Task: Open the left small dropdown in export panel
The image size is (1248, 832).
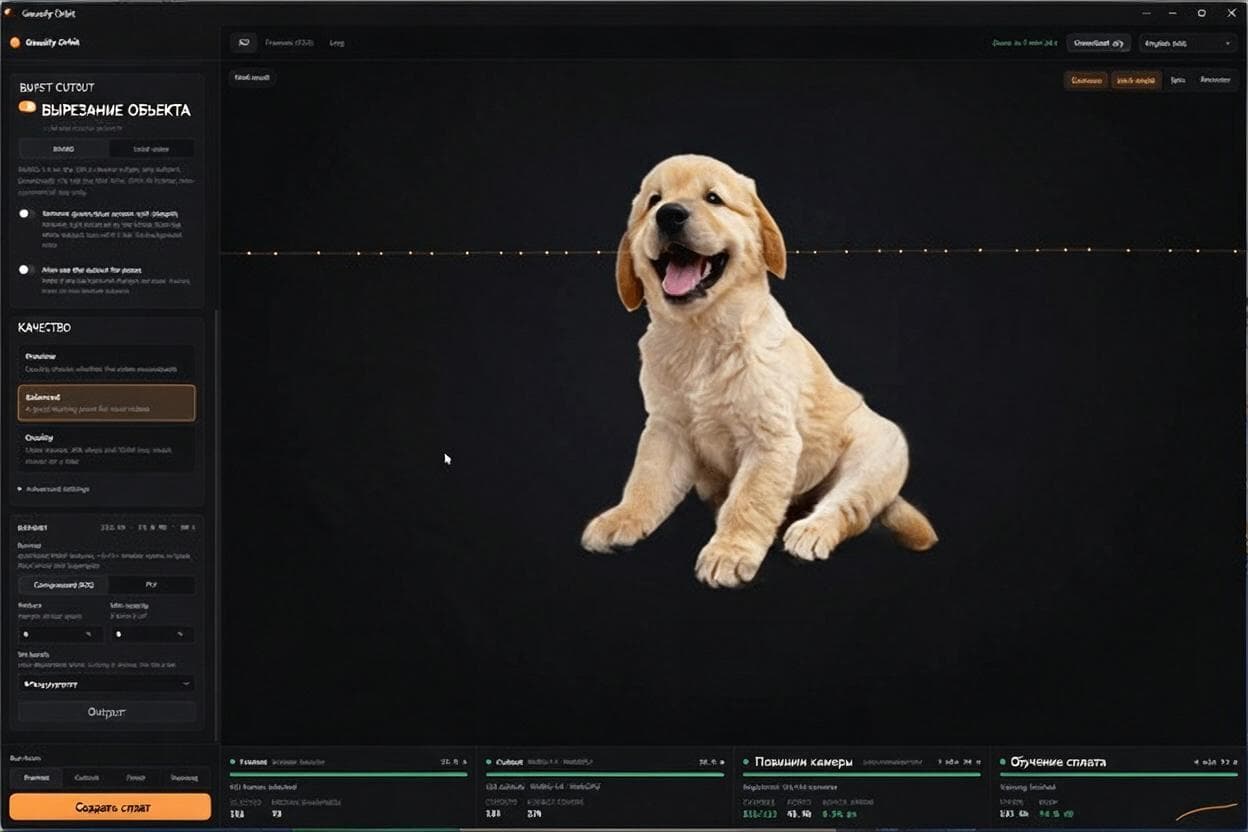Action: click(60, 634)
